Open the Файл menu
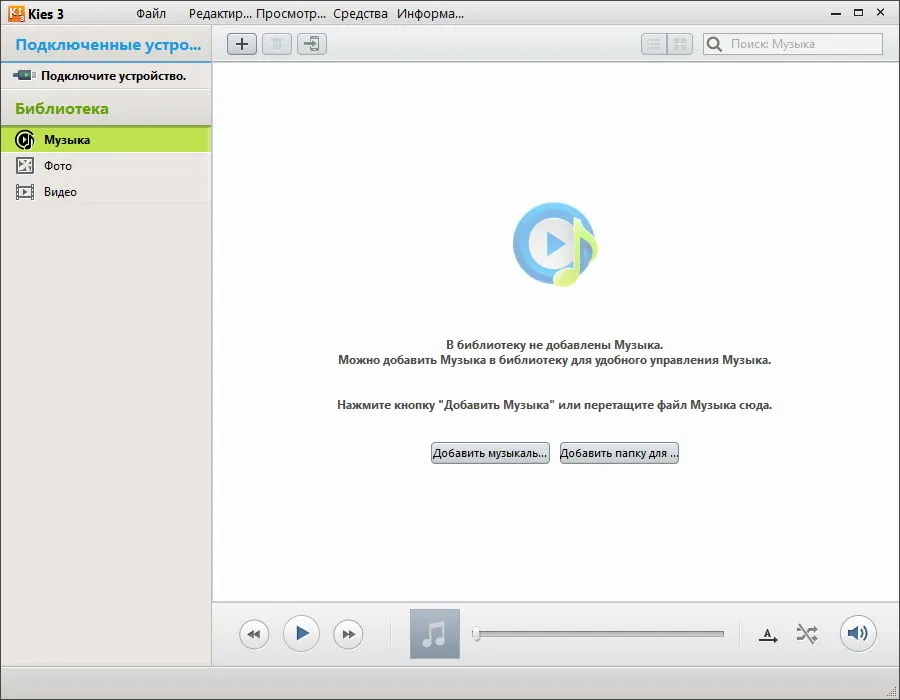The image size is (900, 700). [x=151, y=14]
